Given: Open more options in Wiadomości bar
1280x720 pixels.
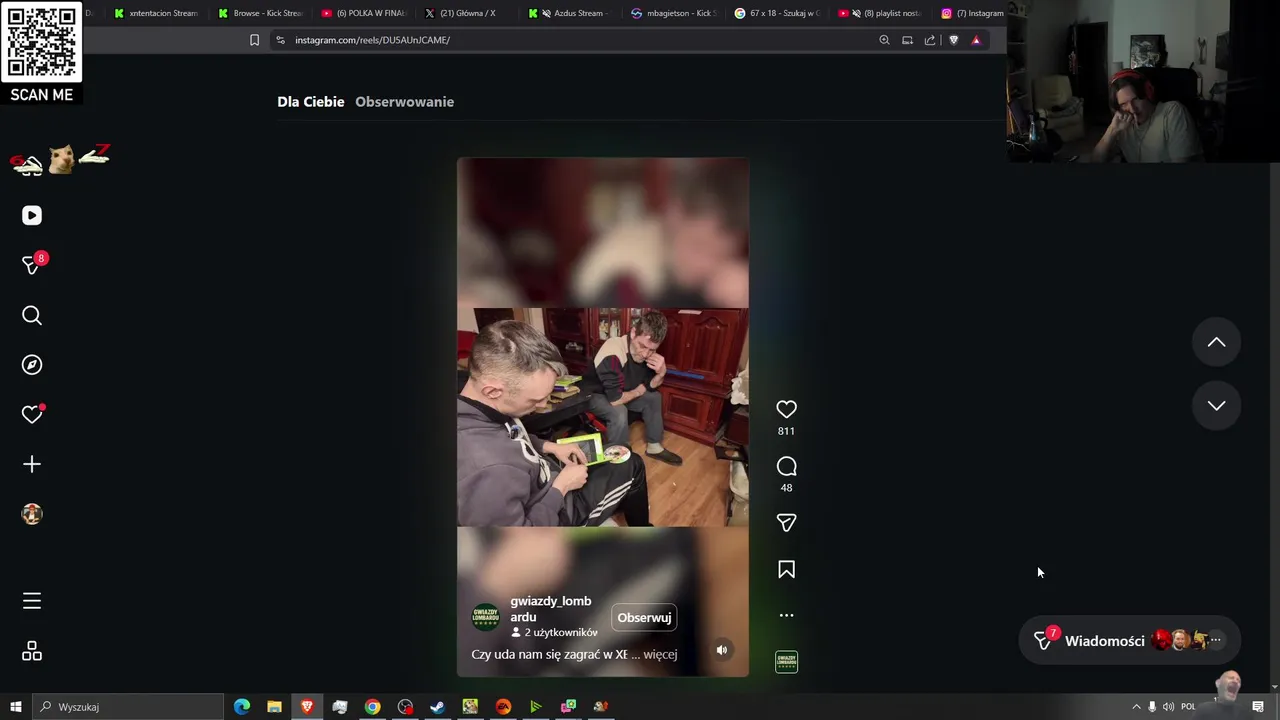Looking at the screenshot, I should pyautogui.click(x=1215, y=640).
